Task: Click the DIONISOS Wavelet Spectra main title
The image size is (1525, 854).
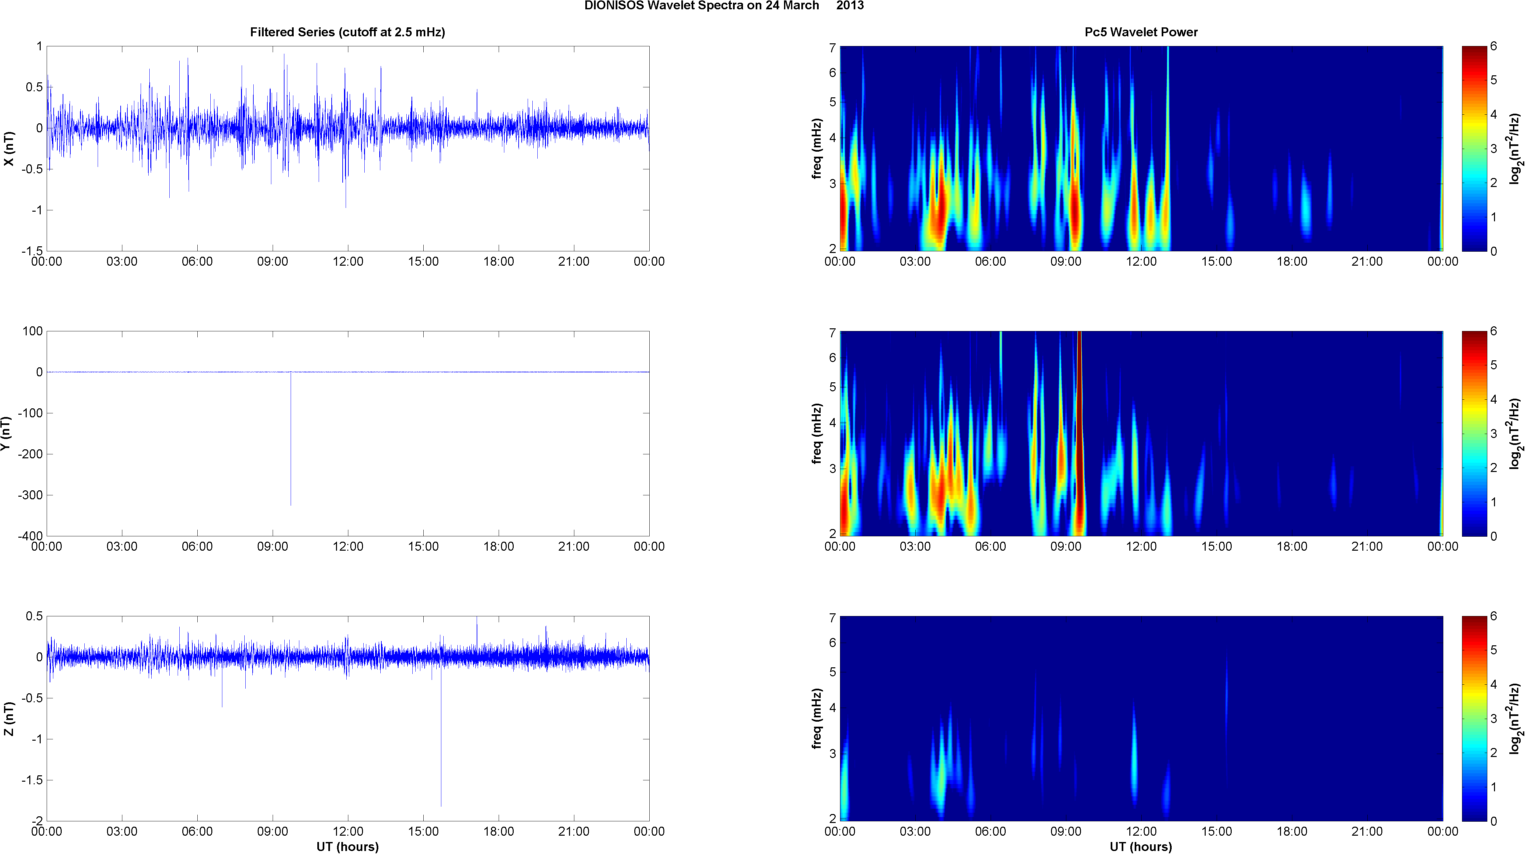Action: pyautogui.click(x=724, y=6)
